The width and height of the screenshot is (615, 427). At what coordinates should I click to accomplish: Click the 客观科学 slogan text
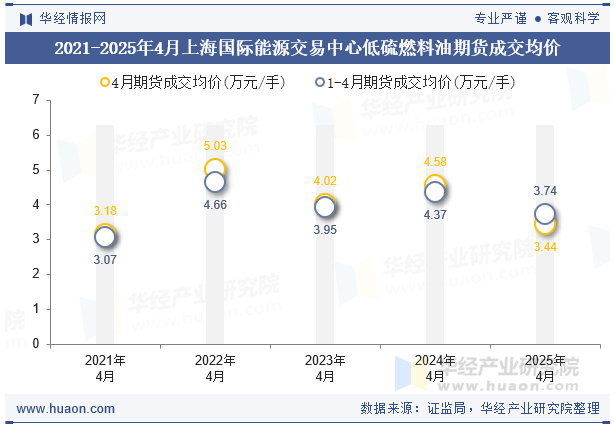coord(573,18)
